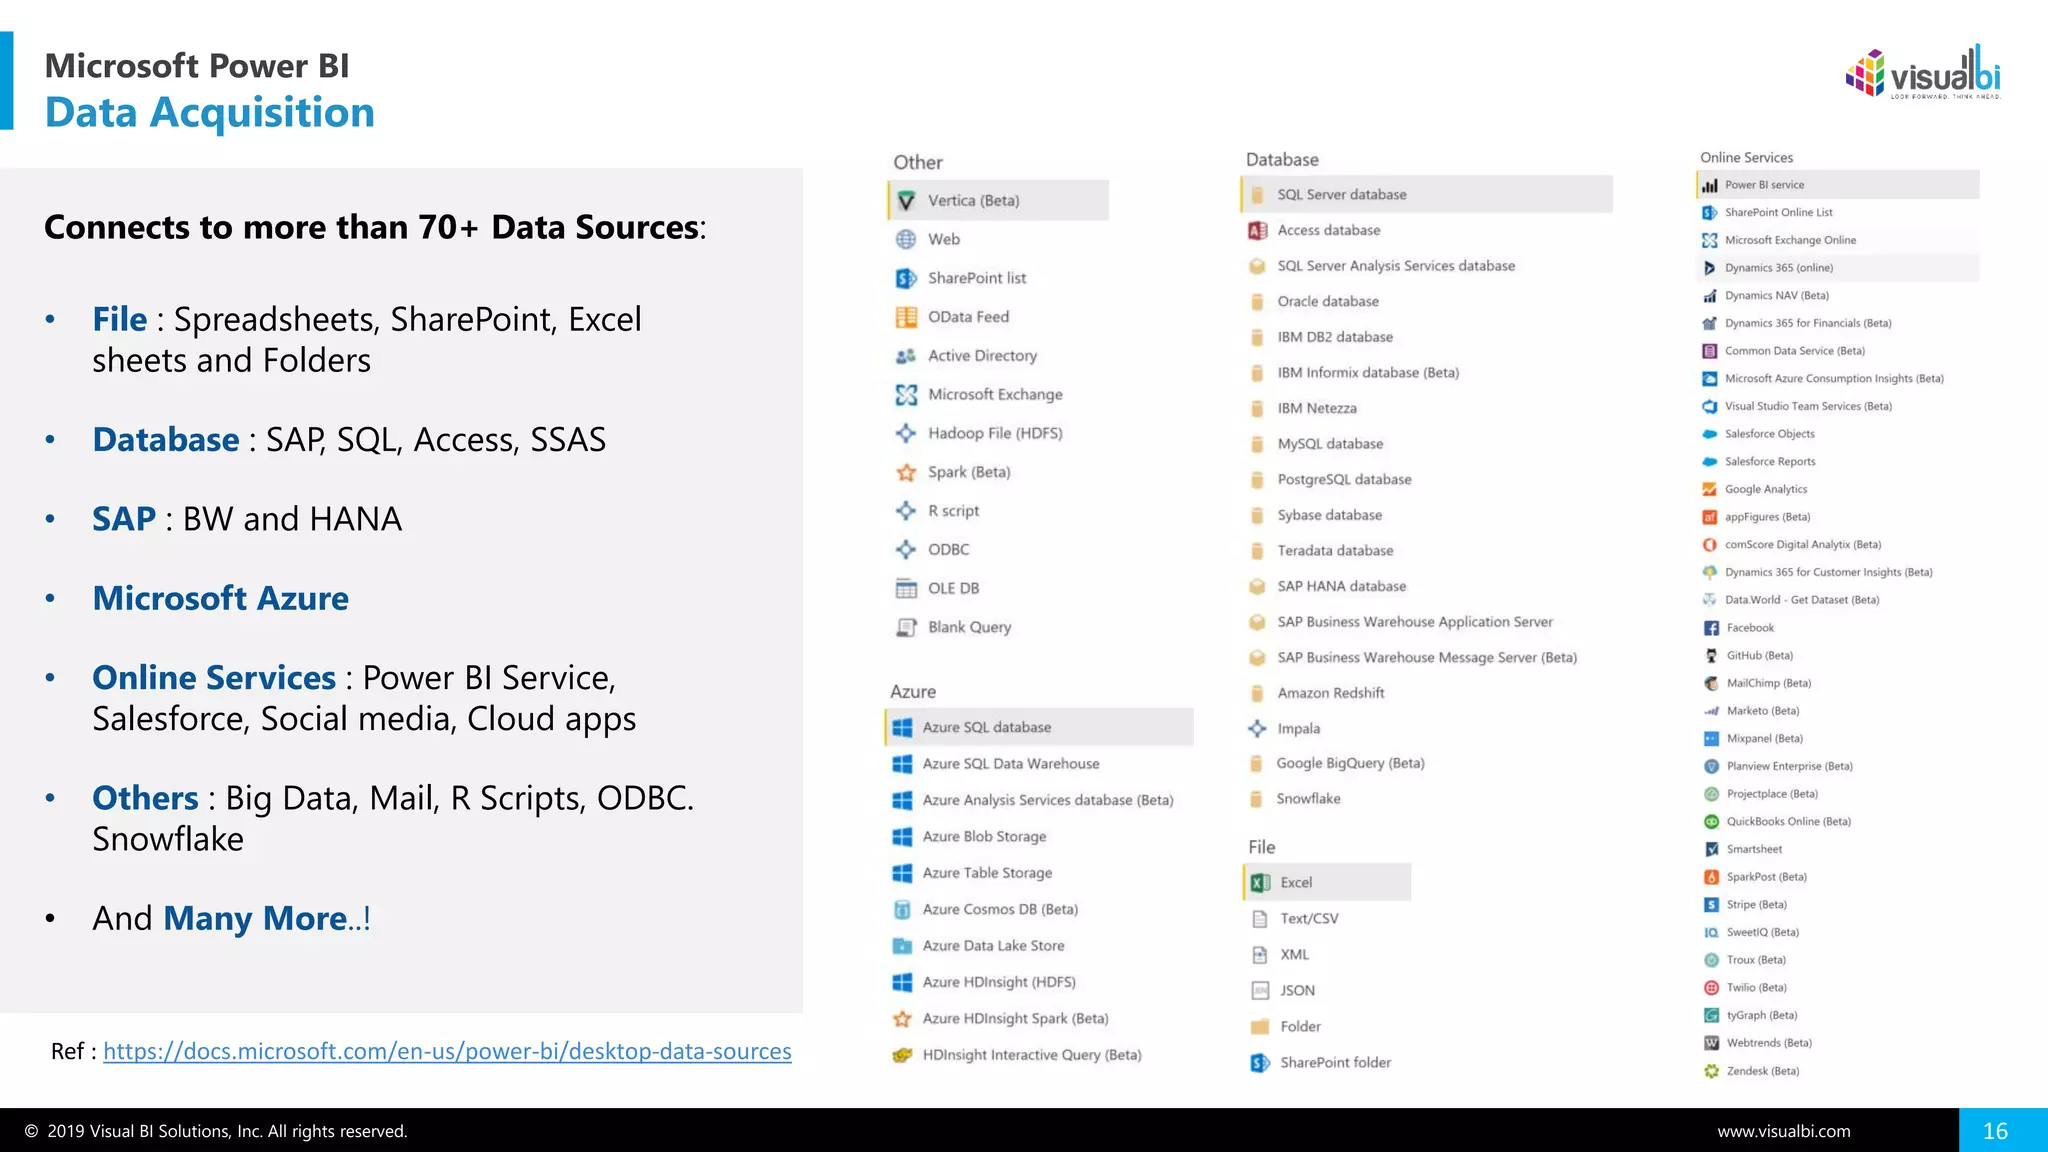The image size is (2048, 1152).
Task: Select Azure Table Storage
Action: tap(972, 873)
